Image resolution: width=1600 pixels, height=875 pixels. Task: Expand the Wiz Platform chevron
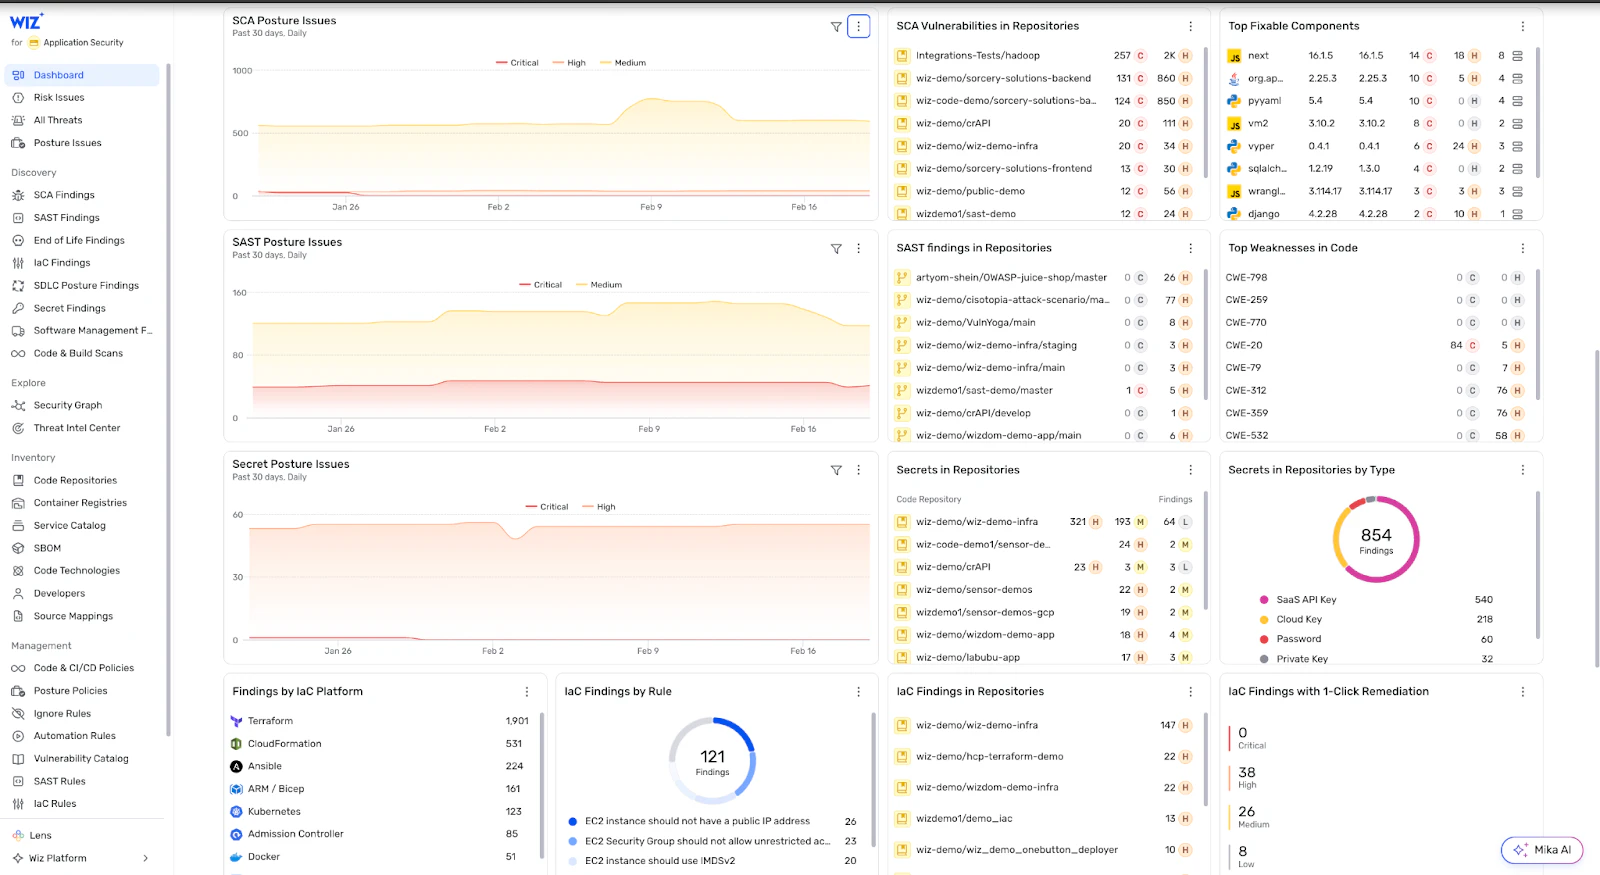[x=146, y=858]
